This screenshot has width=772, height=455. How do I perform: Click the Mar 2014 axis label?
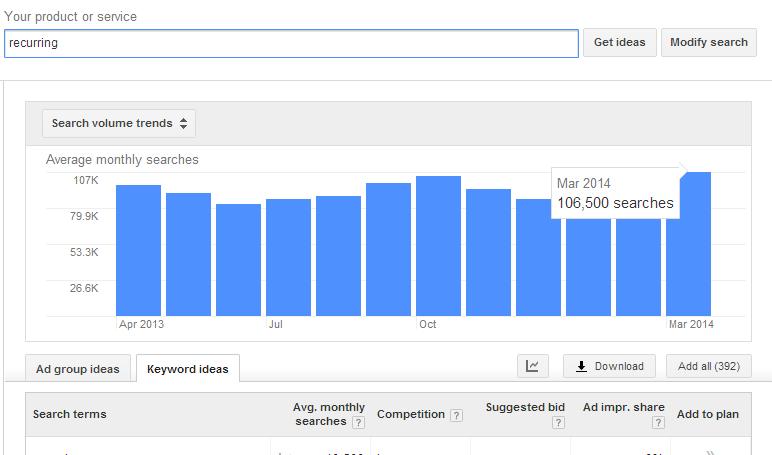691,324
